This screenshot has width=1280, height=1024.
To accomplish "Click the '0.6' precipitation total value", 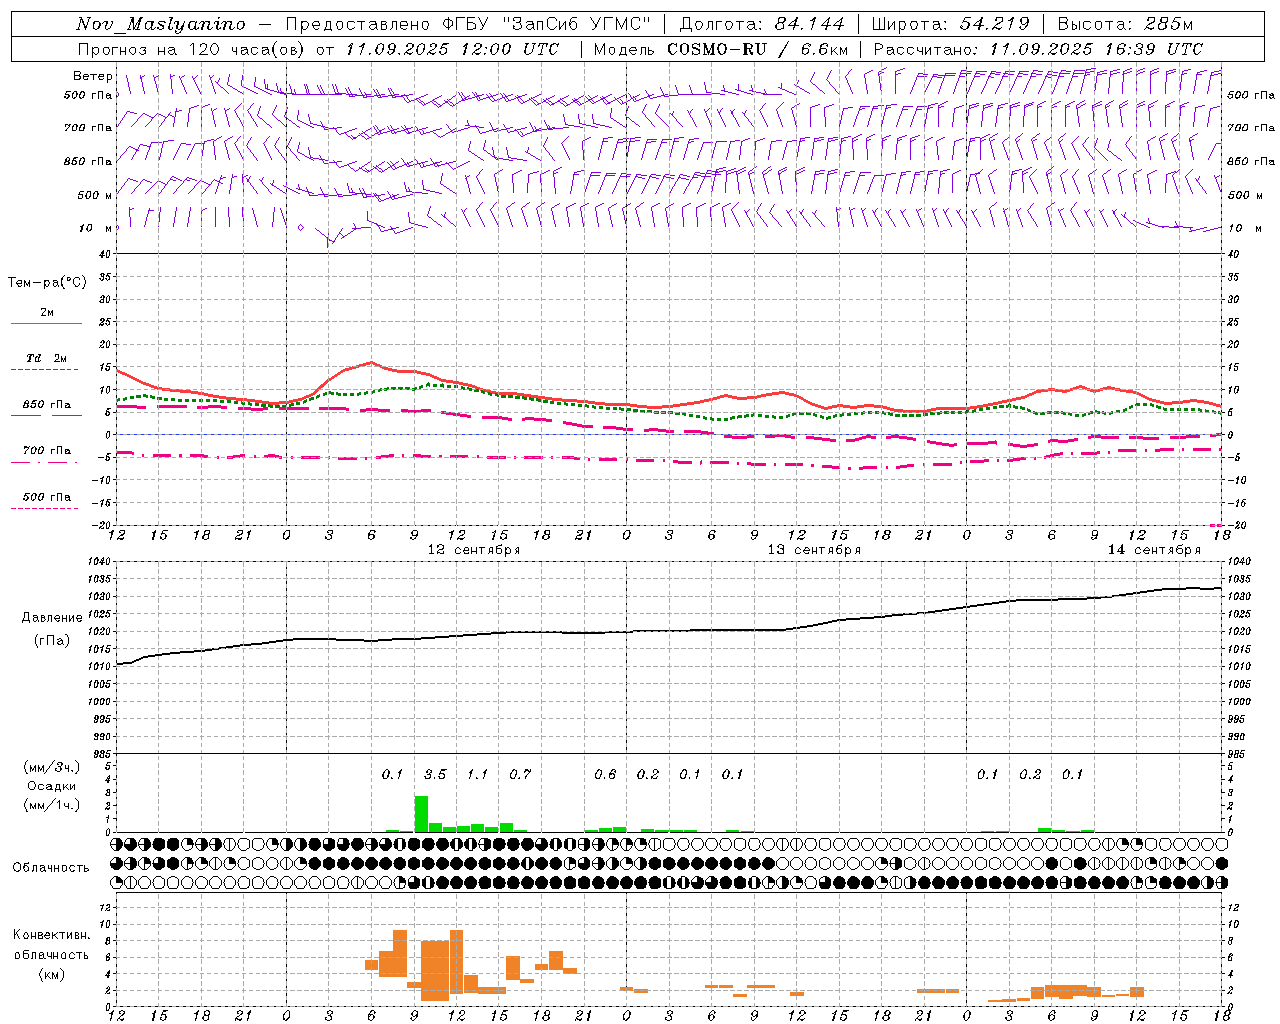I will [605, 775].
